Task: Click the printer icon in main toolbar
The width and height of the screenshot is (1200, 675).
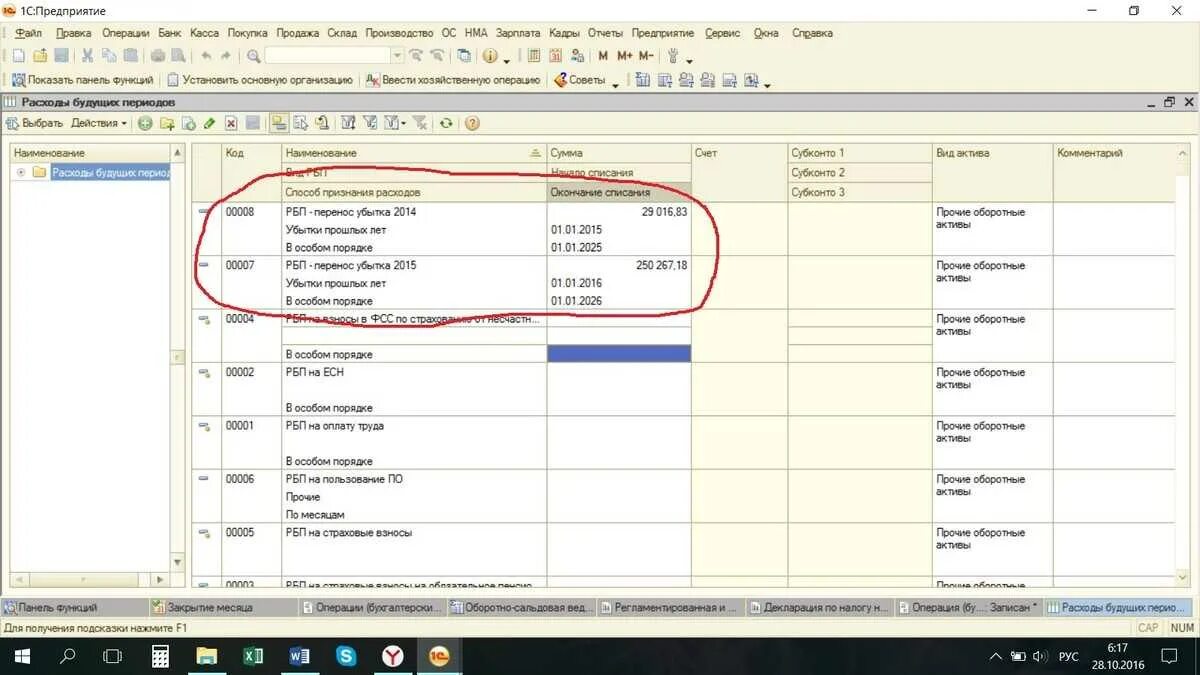Action: (x=158, y=56)
